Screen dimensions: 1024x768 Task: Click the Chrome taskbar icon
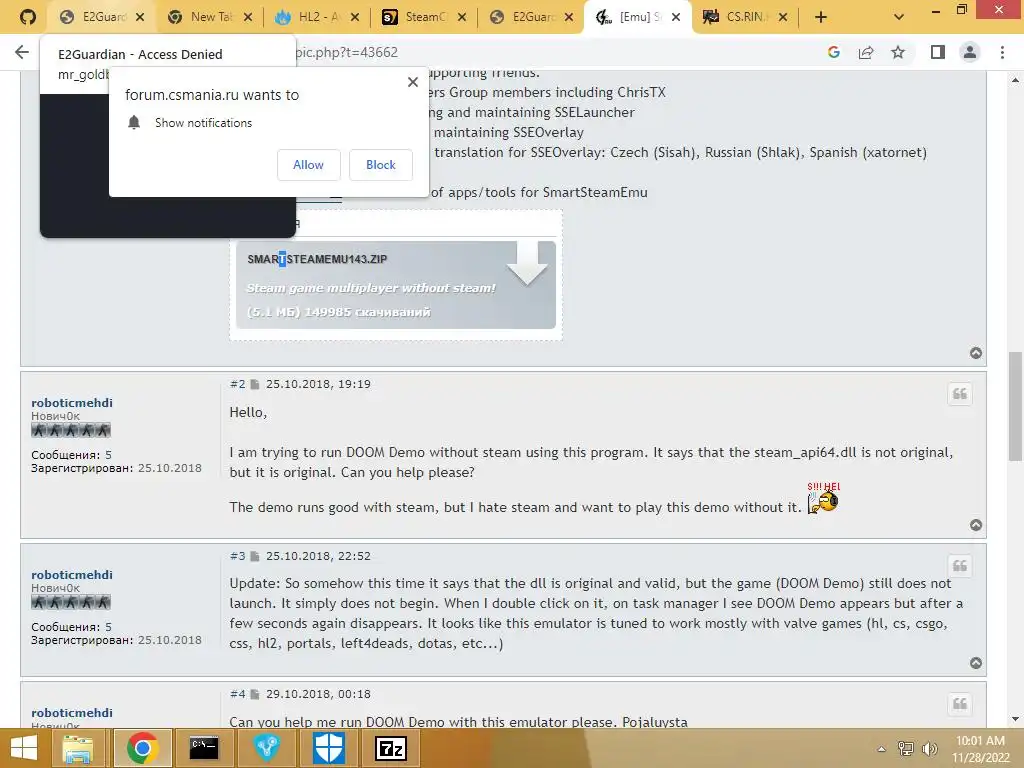pos(142,748)
